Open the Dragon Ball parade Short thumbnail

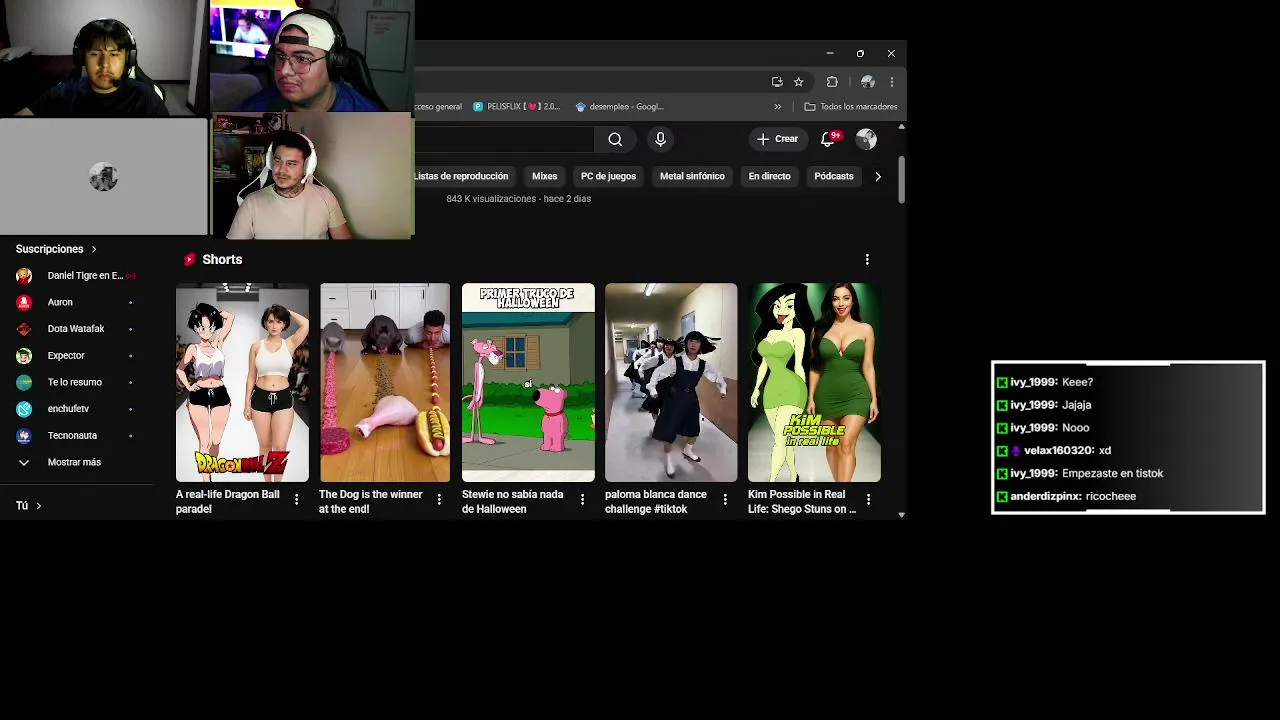click(242, 383)
